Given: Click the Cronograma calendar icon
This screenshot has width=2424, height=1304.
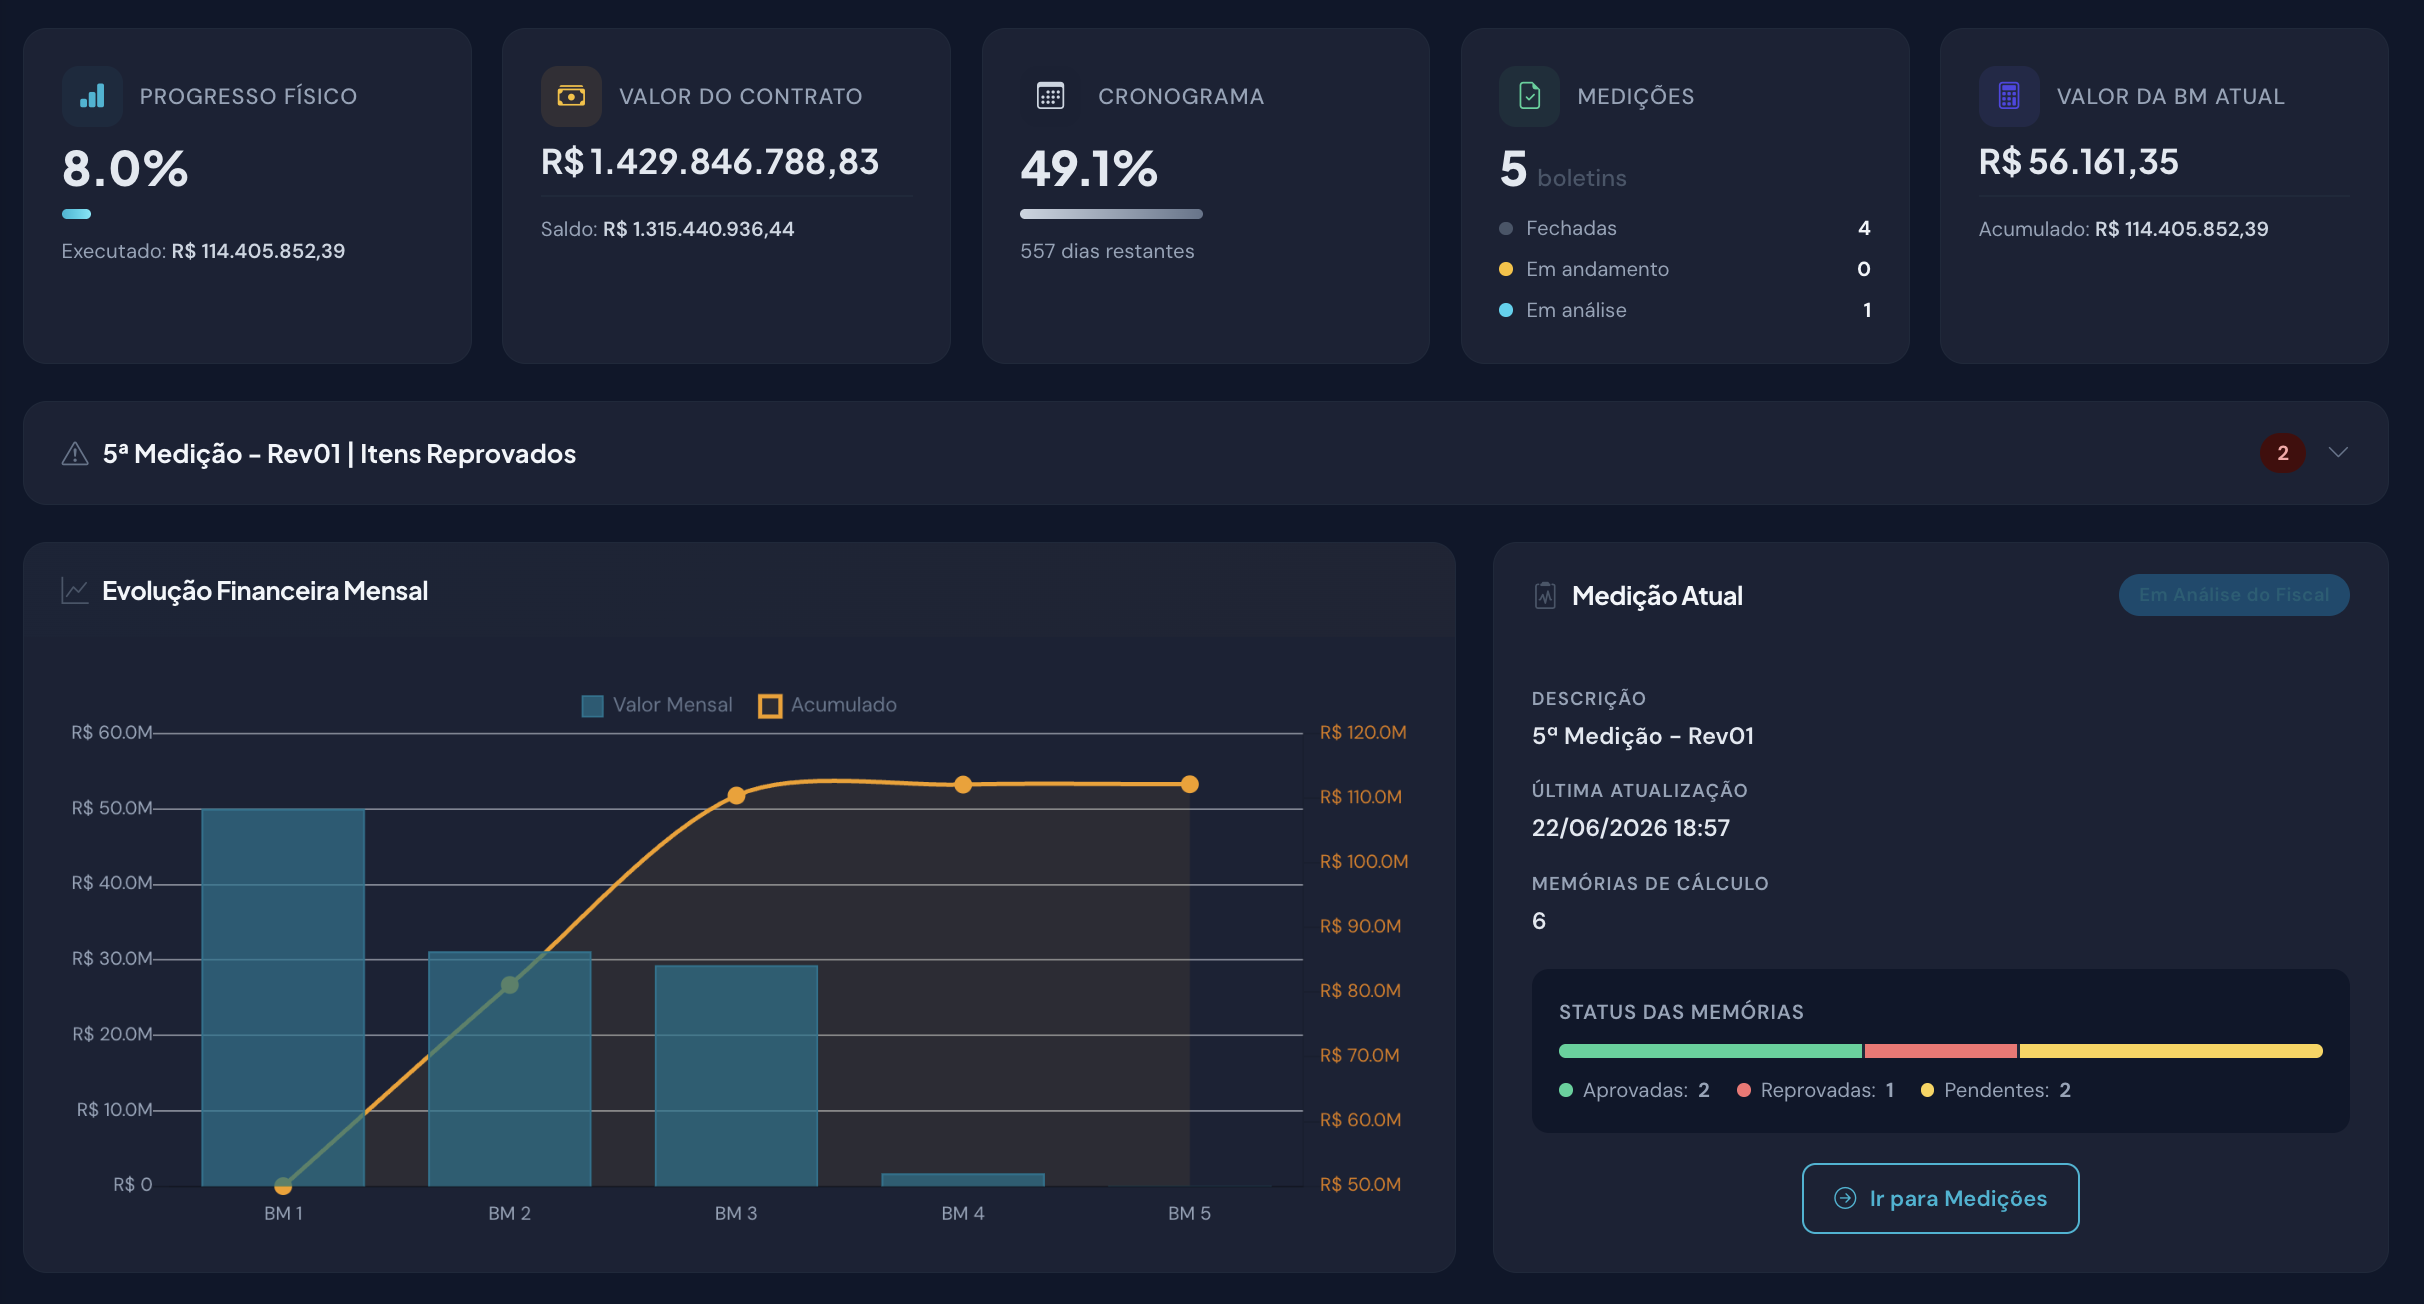Looking at the screenshot, I should [x=1050, y=96].
